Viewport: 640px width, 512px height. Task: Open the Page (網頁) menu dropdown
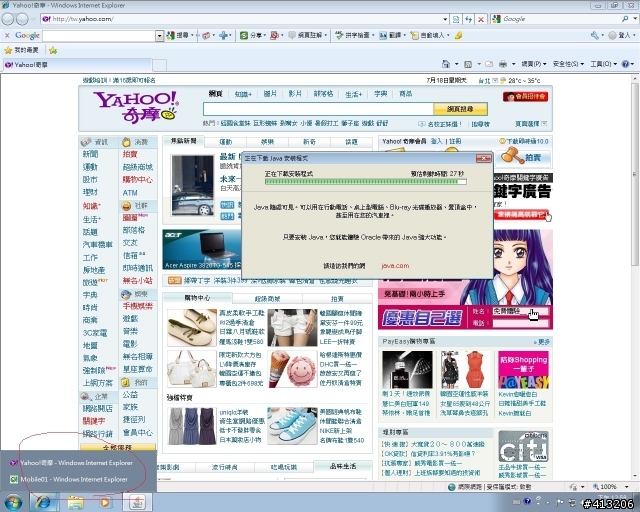click(533, 64)
